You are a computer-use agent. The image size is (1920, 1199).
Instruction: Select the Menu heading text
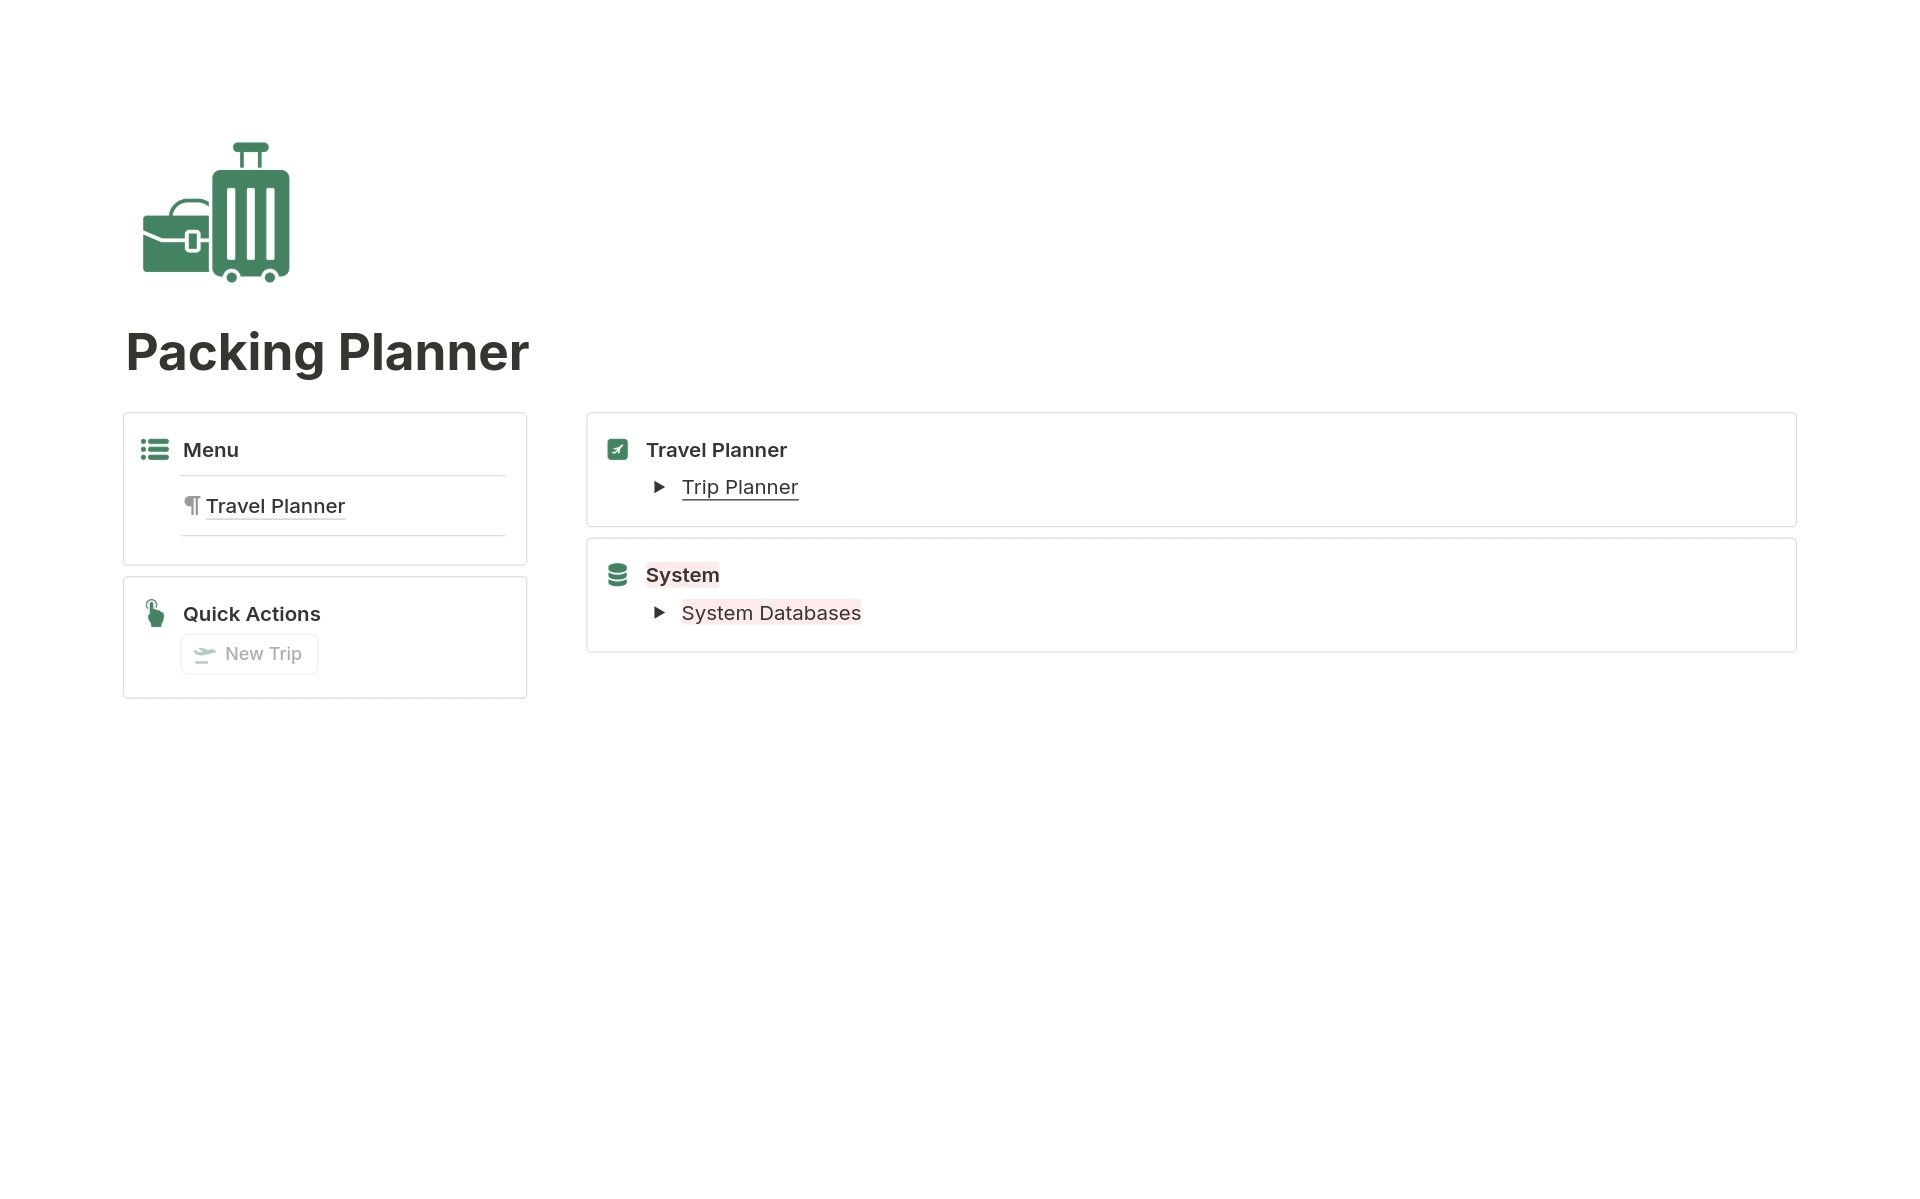pos(210,449)
